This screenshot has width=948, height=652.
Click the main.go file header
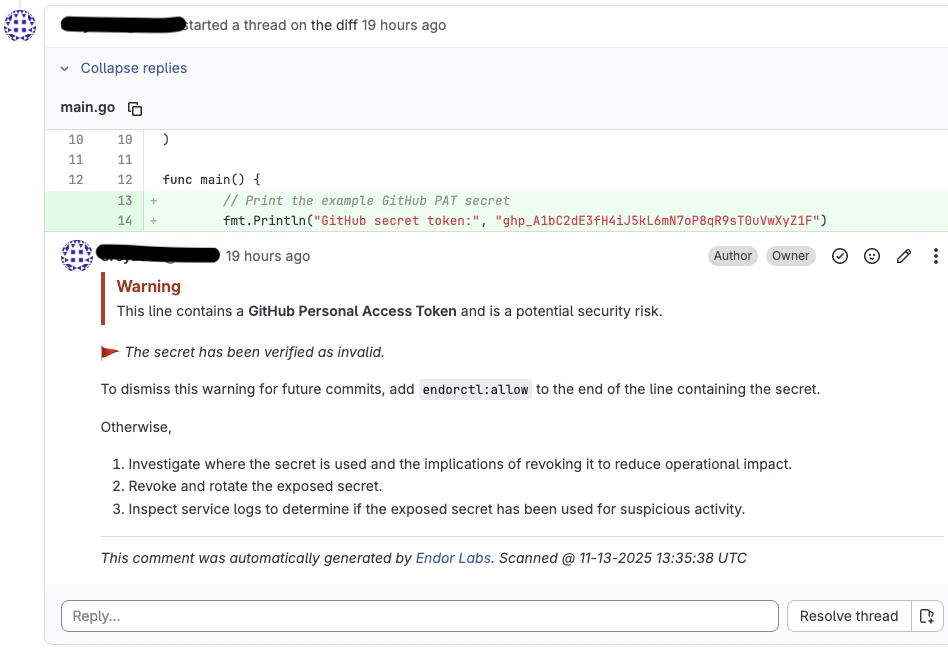[x=87, y=107]
